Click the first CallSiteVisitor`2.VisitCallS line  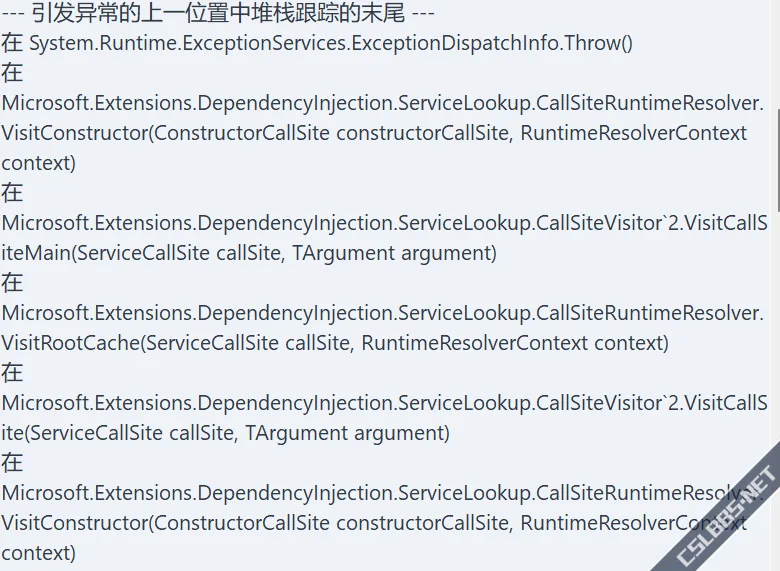(x=384, y=223)
